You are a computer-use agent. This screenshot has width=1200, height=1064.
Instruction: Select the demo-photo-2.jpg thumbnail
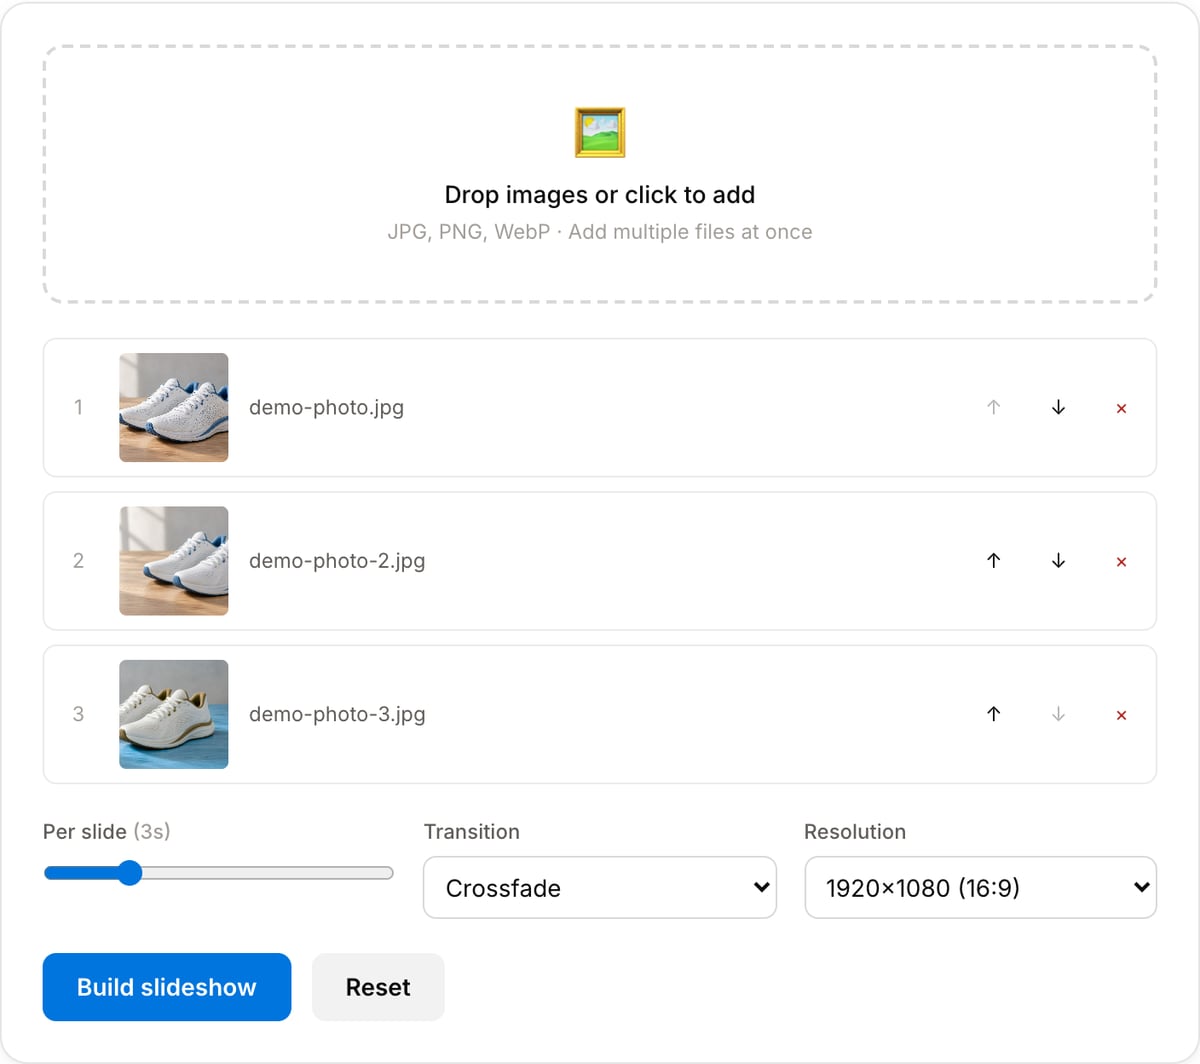point(174,561)
